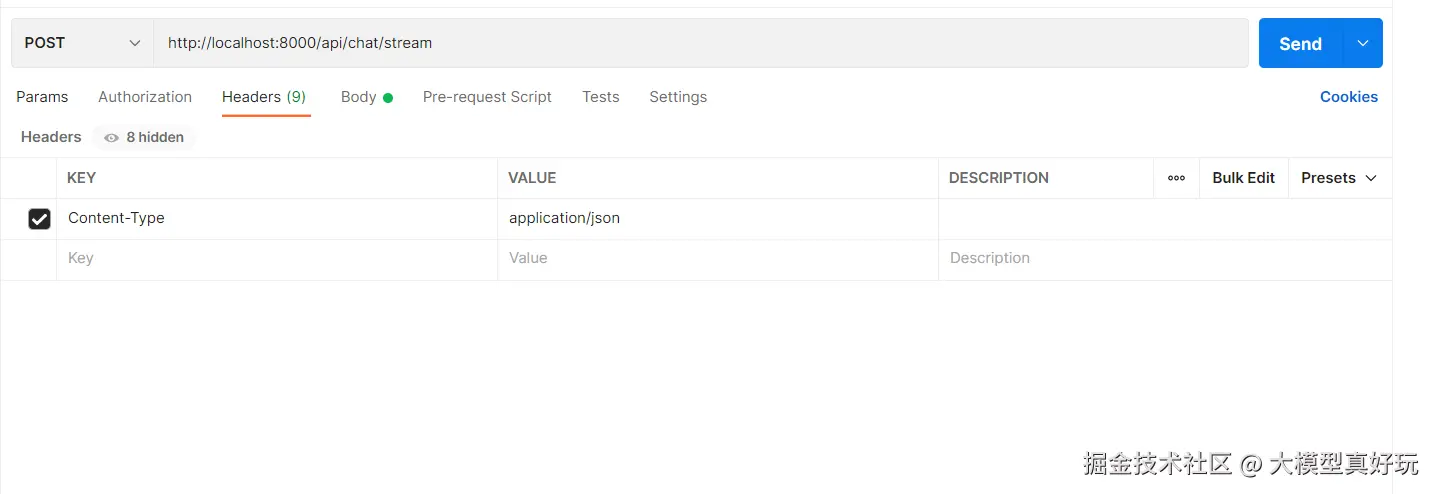The width and height of the screenshot is (1435, 494).
Task: Uncheck the Content-Type header checkbox
Action: pyautogui.click(x=39, y=218)
